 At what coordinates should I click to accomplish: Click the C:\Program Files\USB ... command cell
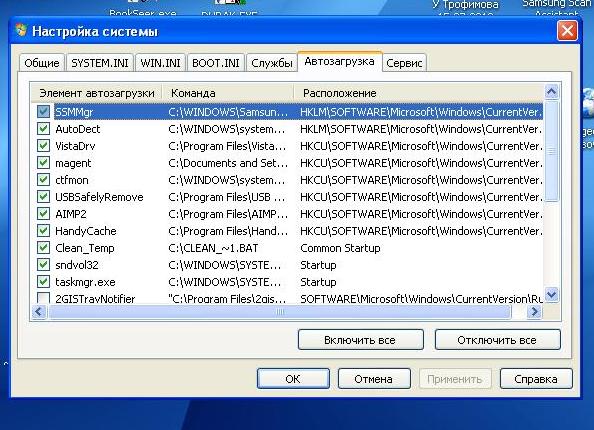227,197
